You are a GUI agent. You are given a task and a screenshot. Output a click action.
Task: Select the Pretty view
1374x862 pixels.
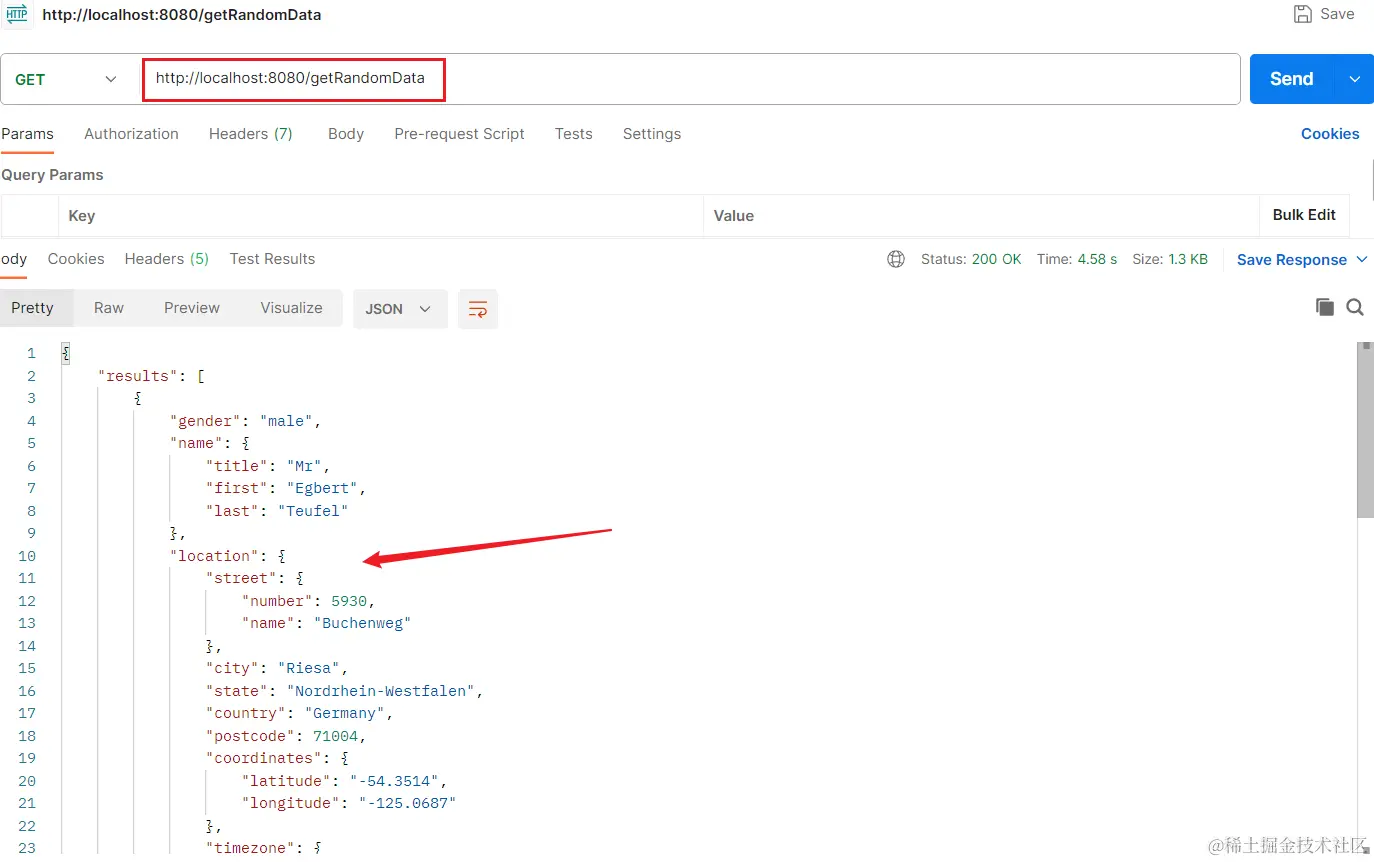point(32,308)
